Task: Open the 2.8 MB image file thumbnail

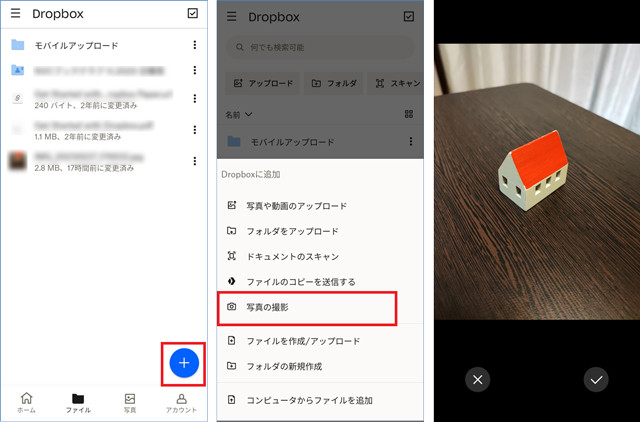Action: tap(18, 159)
